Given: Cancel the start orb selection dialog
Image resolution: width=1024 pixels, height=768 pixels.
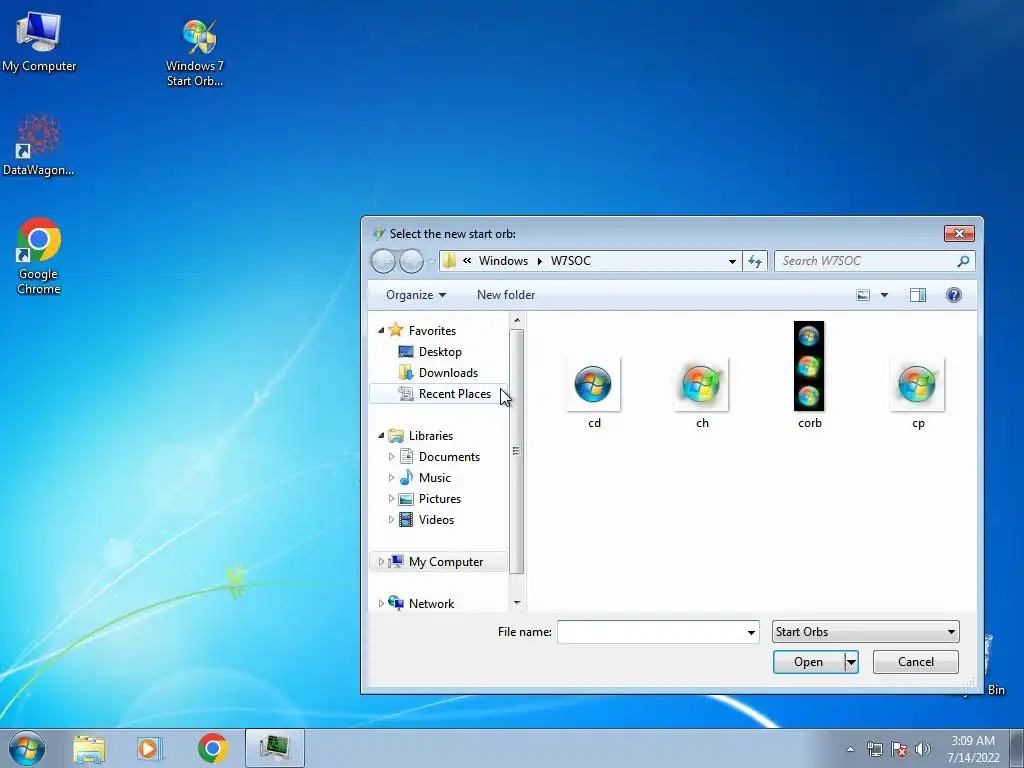Looking at the screenshot, I should 916,662.
